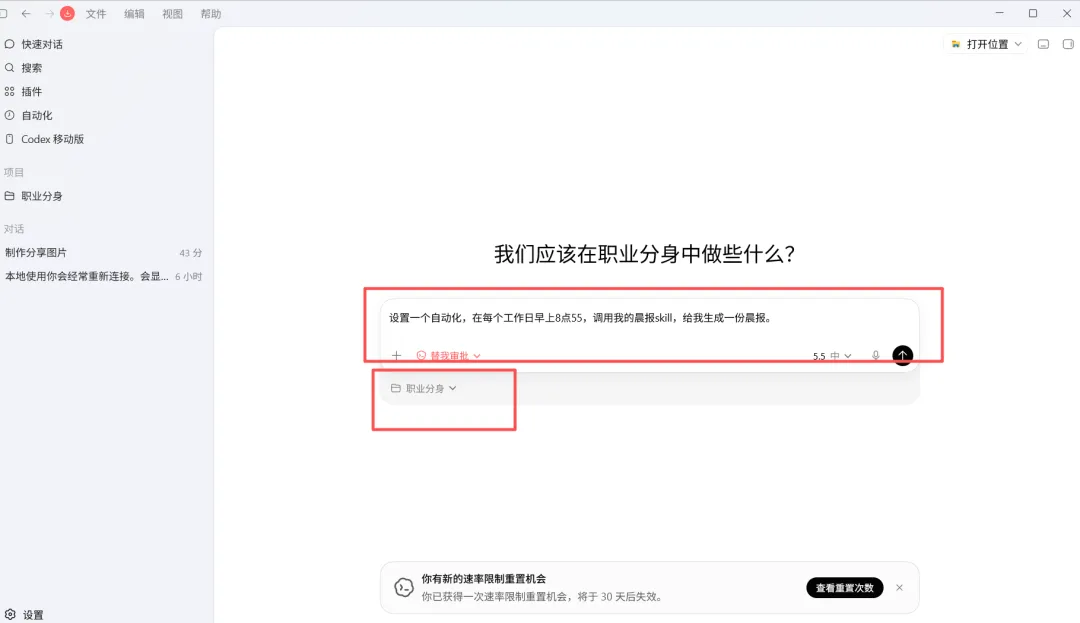1080x623 pixels.
Task: Click the 你有新的速率限制重置机会 banner title
Action: click(x=484, y=579)
